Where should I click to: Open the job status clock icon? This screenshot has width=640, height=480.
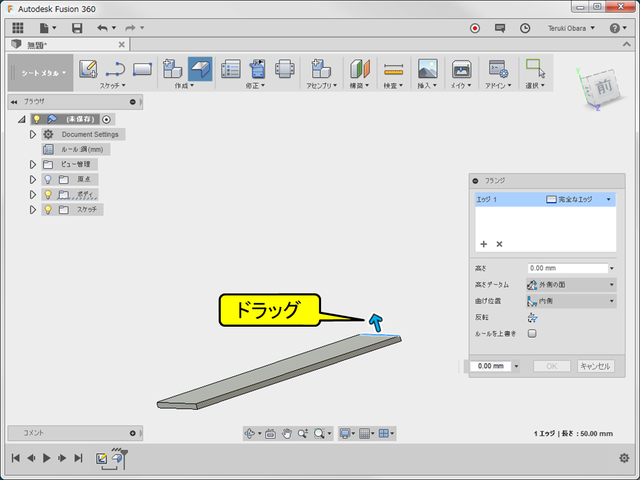[525, 28]
